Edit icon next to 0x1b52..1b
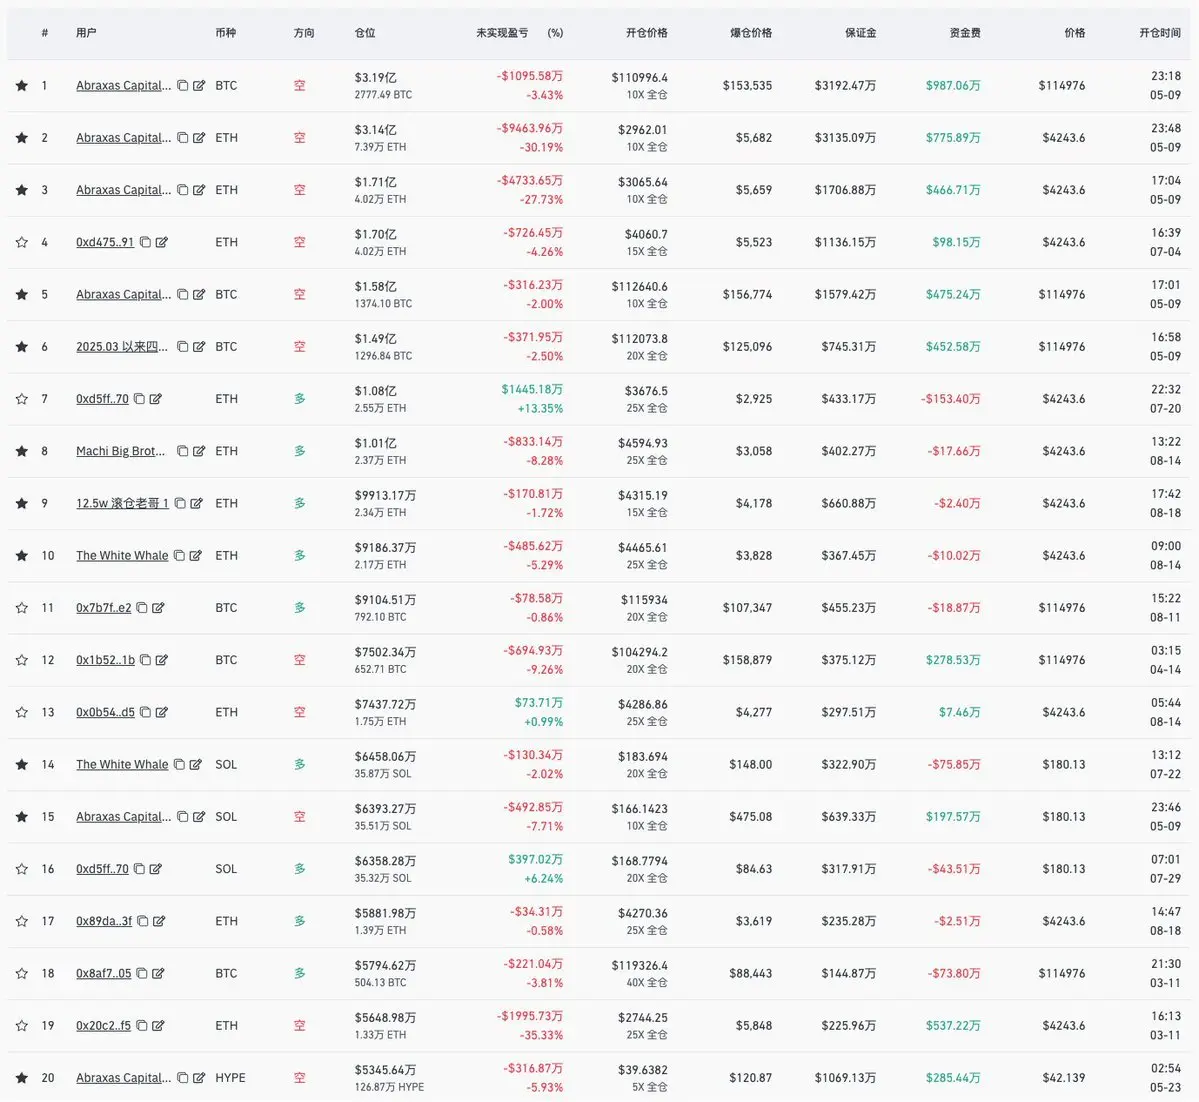The height and width of the screenshot is (1102, 1199). (161, 660)
